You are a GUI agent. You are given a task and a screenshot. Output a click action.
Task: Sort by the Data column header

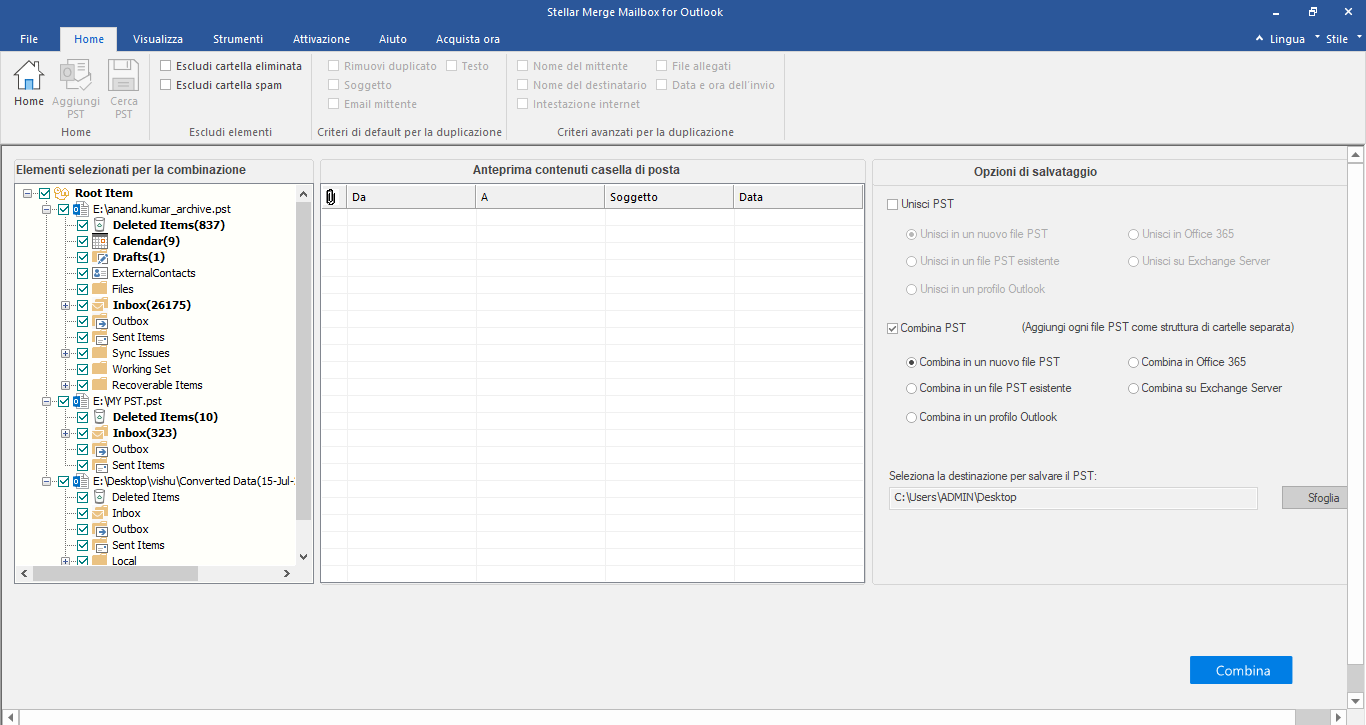click(x=798, y=197)
